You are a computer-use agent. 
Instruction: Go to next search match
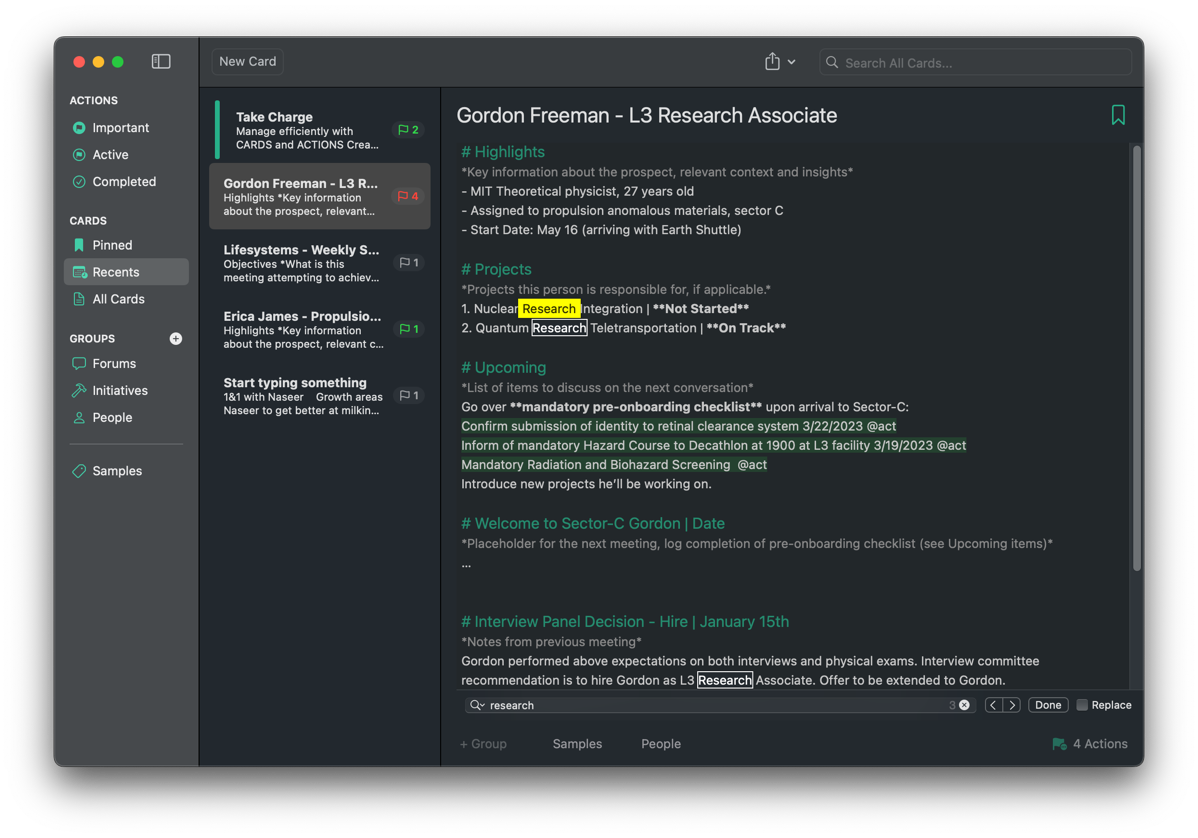(1012, 705)
